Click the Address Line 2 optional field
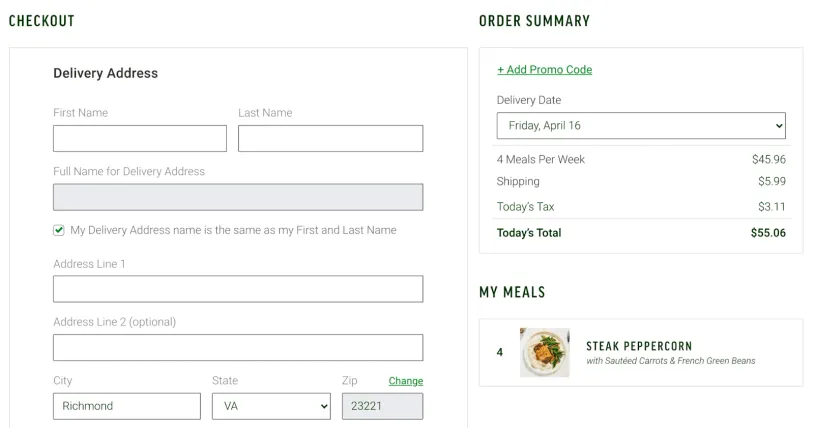 click(x=238, y=347)
